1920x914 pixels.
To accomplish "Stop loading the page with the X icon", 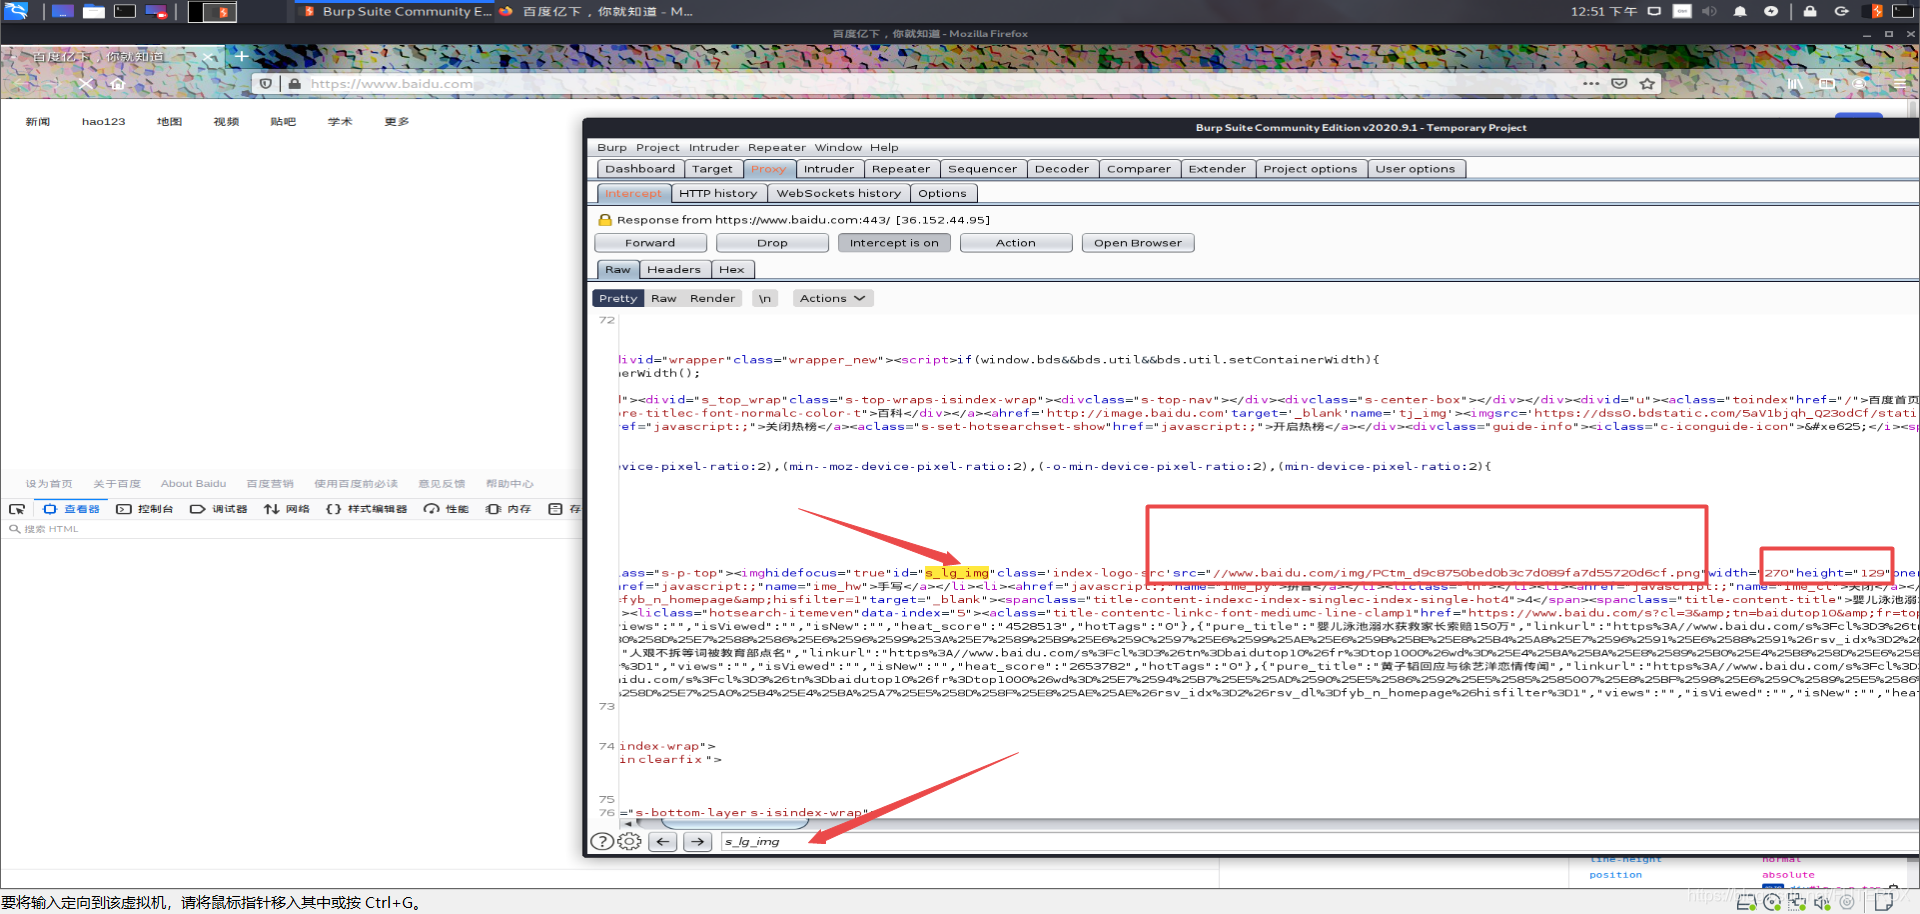I will pyautogui.click(x=86, y=84).
